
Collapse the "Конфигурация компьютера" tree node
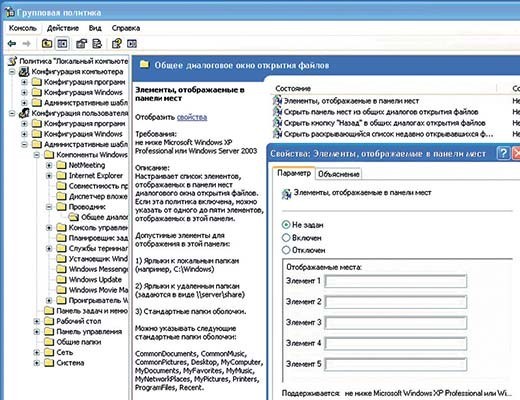[x=12, y=72]
